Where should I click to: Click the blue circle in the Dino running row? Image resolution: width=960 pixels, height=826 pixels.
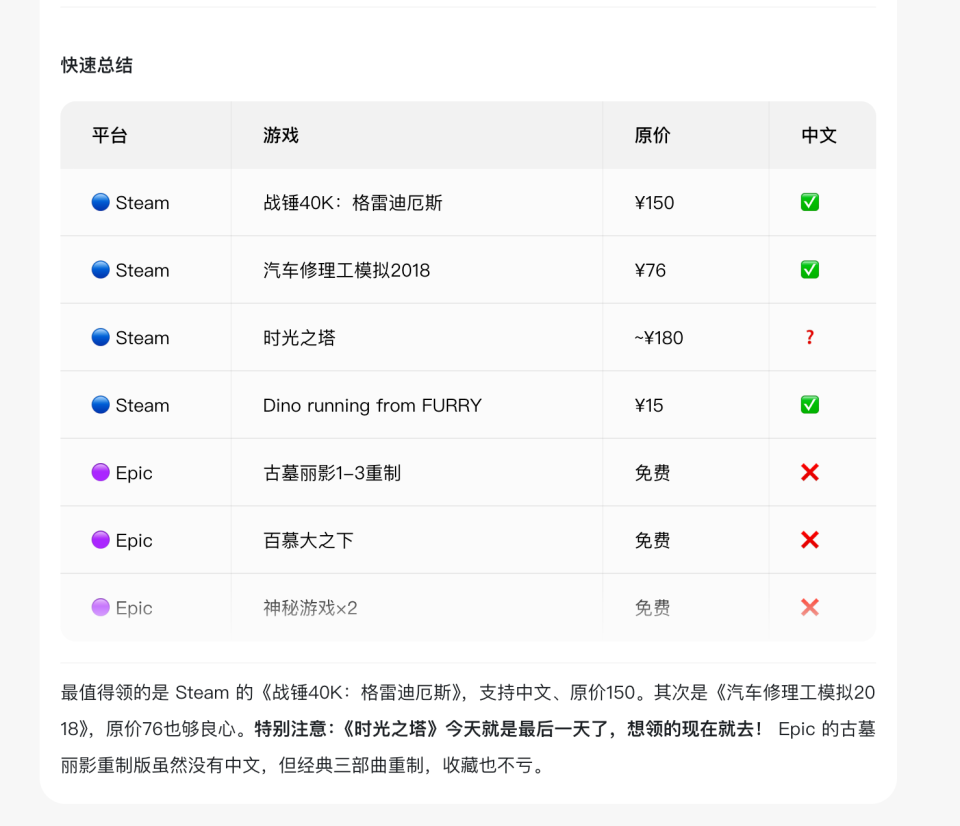(x=100, y=405)
